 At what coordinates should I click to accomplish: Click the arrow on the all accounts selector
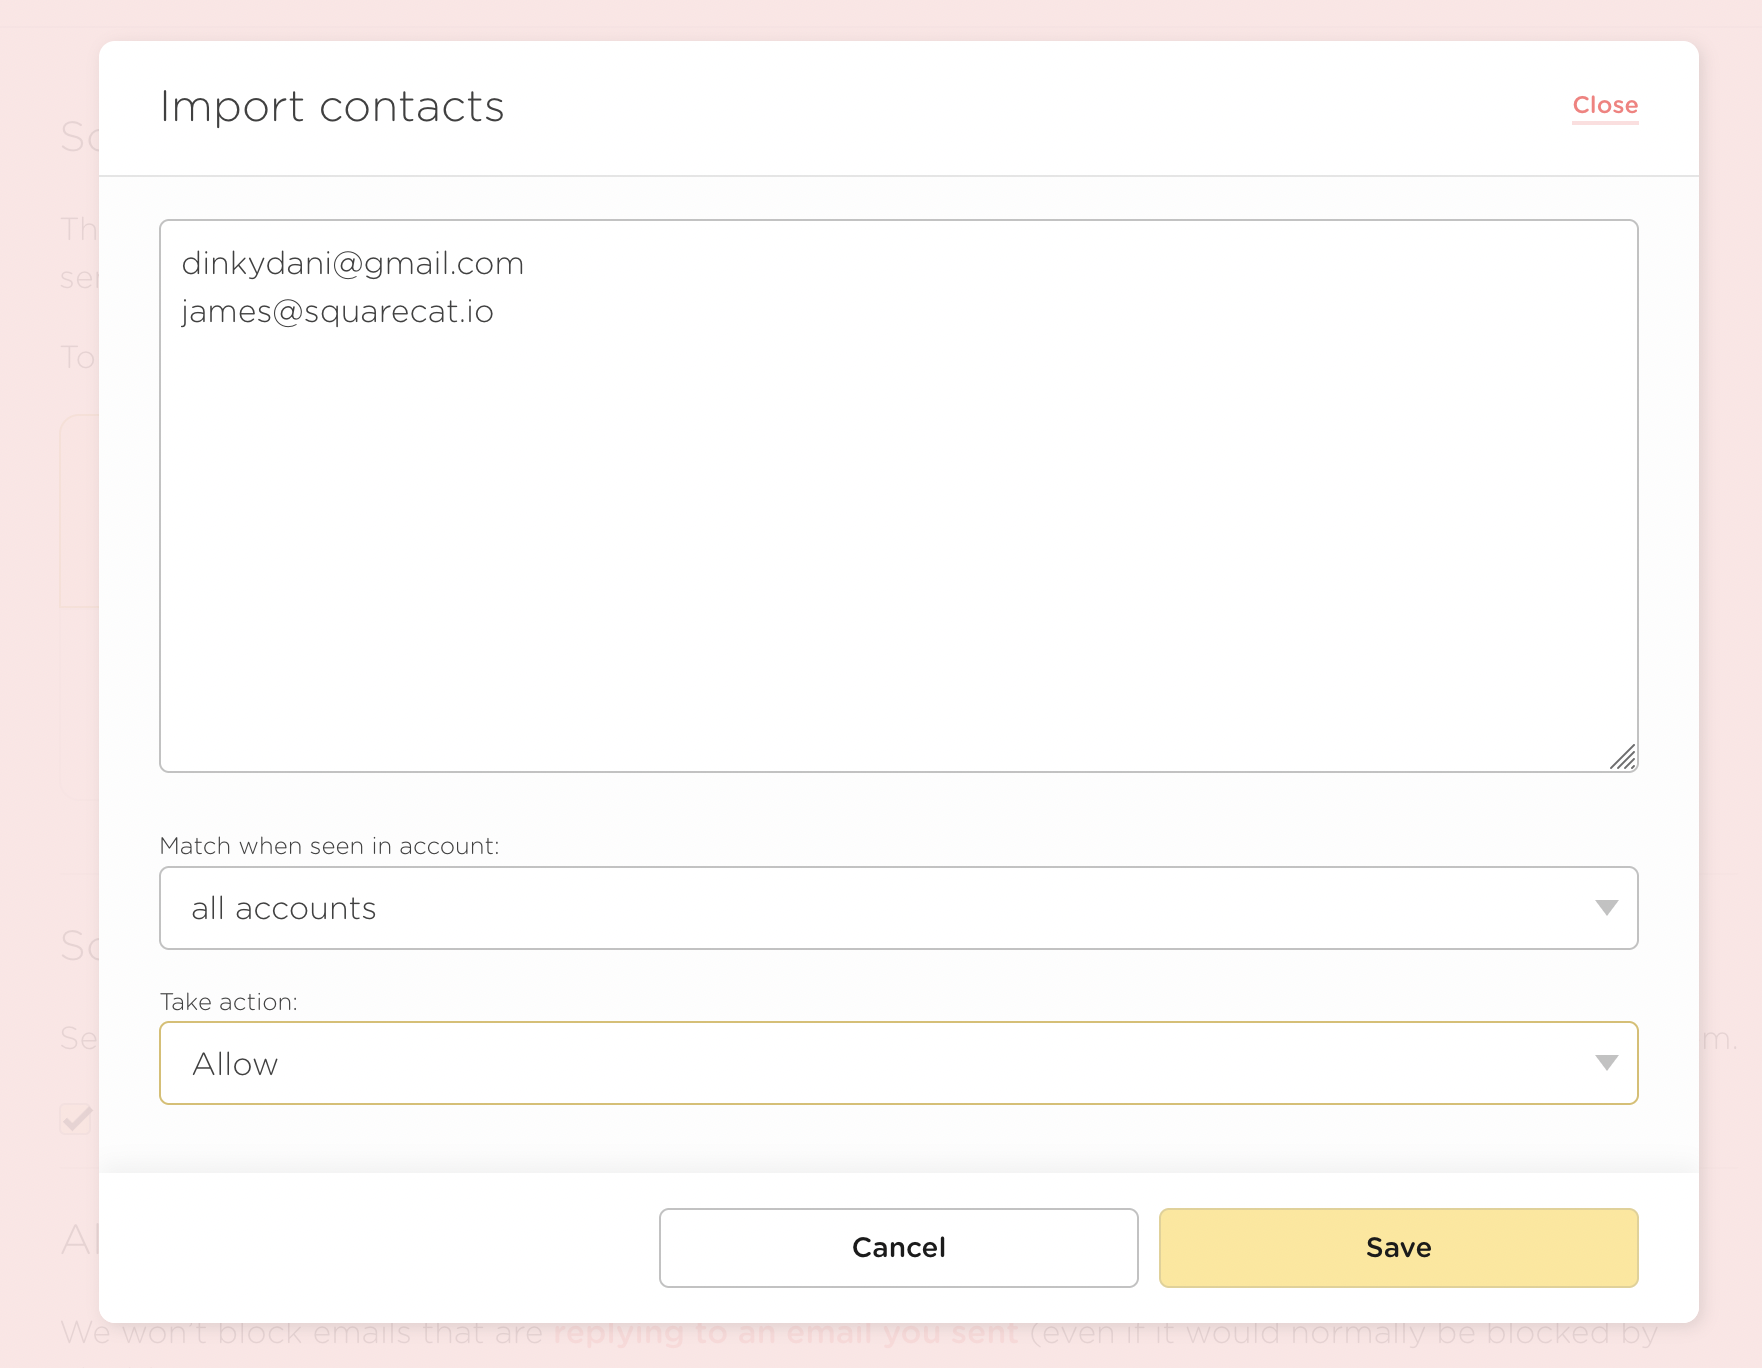[1606, 908]
